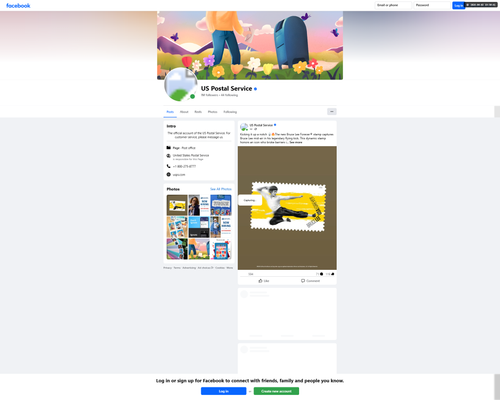
Task: Open the mailbox meadow illustration thumbnail
Action: 199,249
